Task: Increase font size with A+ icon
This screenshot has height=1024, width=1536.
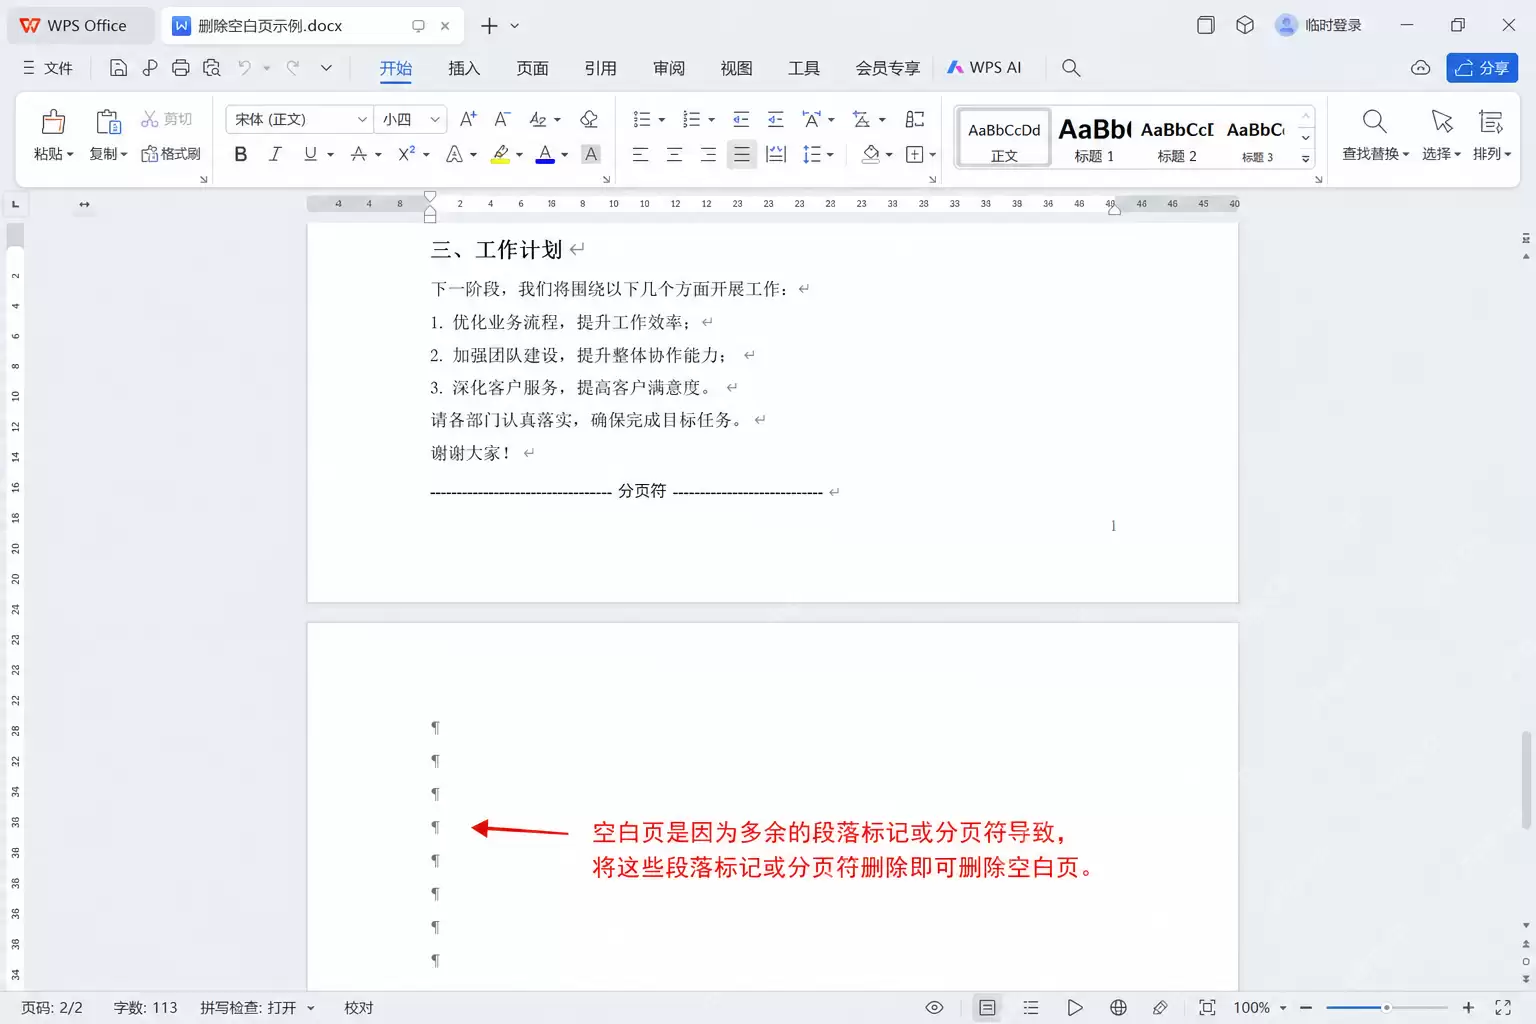Action: click(x=468, y=119)
